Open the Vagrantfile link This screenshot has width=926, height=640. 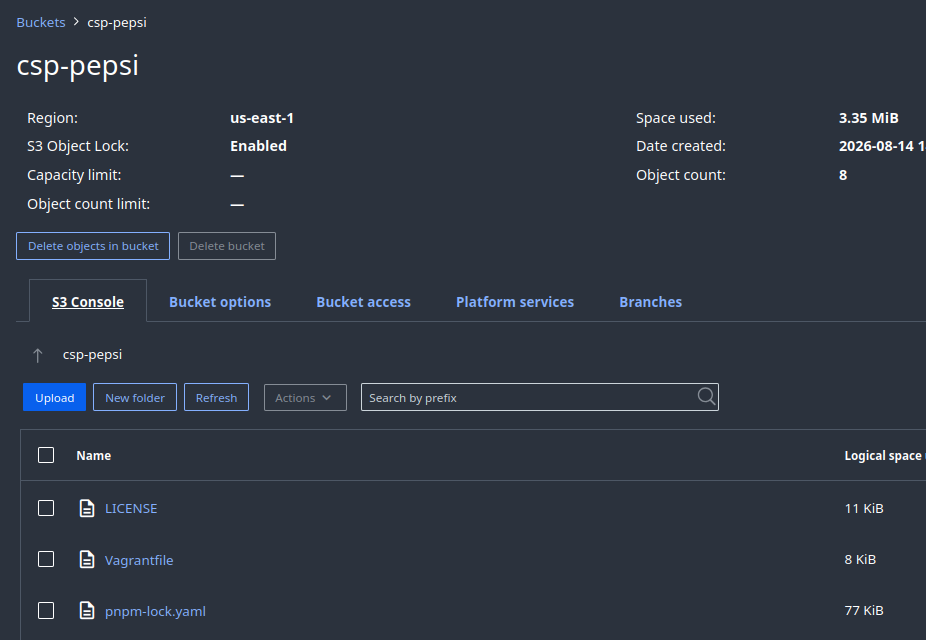139,560
